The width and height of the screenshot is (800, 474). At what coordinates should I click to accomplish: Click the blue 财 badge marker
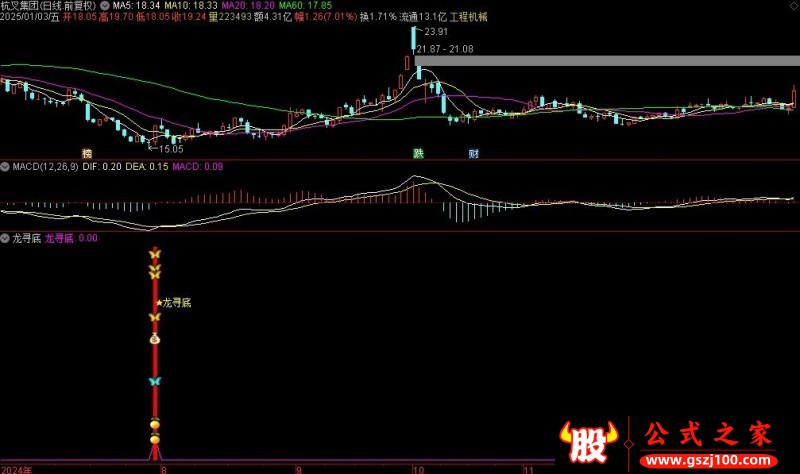coord(473,154)
